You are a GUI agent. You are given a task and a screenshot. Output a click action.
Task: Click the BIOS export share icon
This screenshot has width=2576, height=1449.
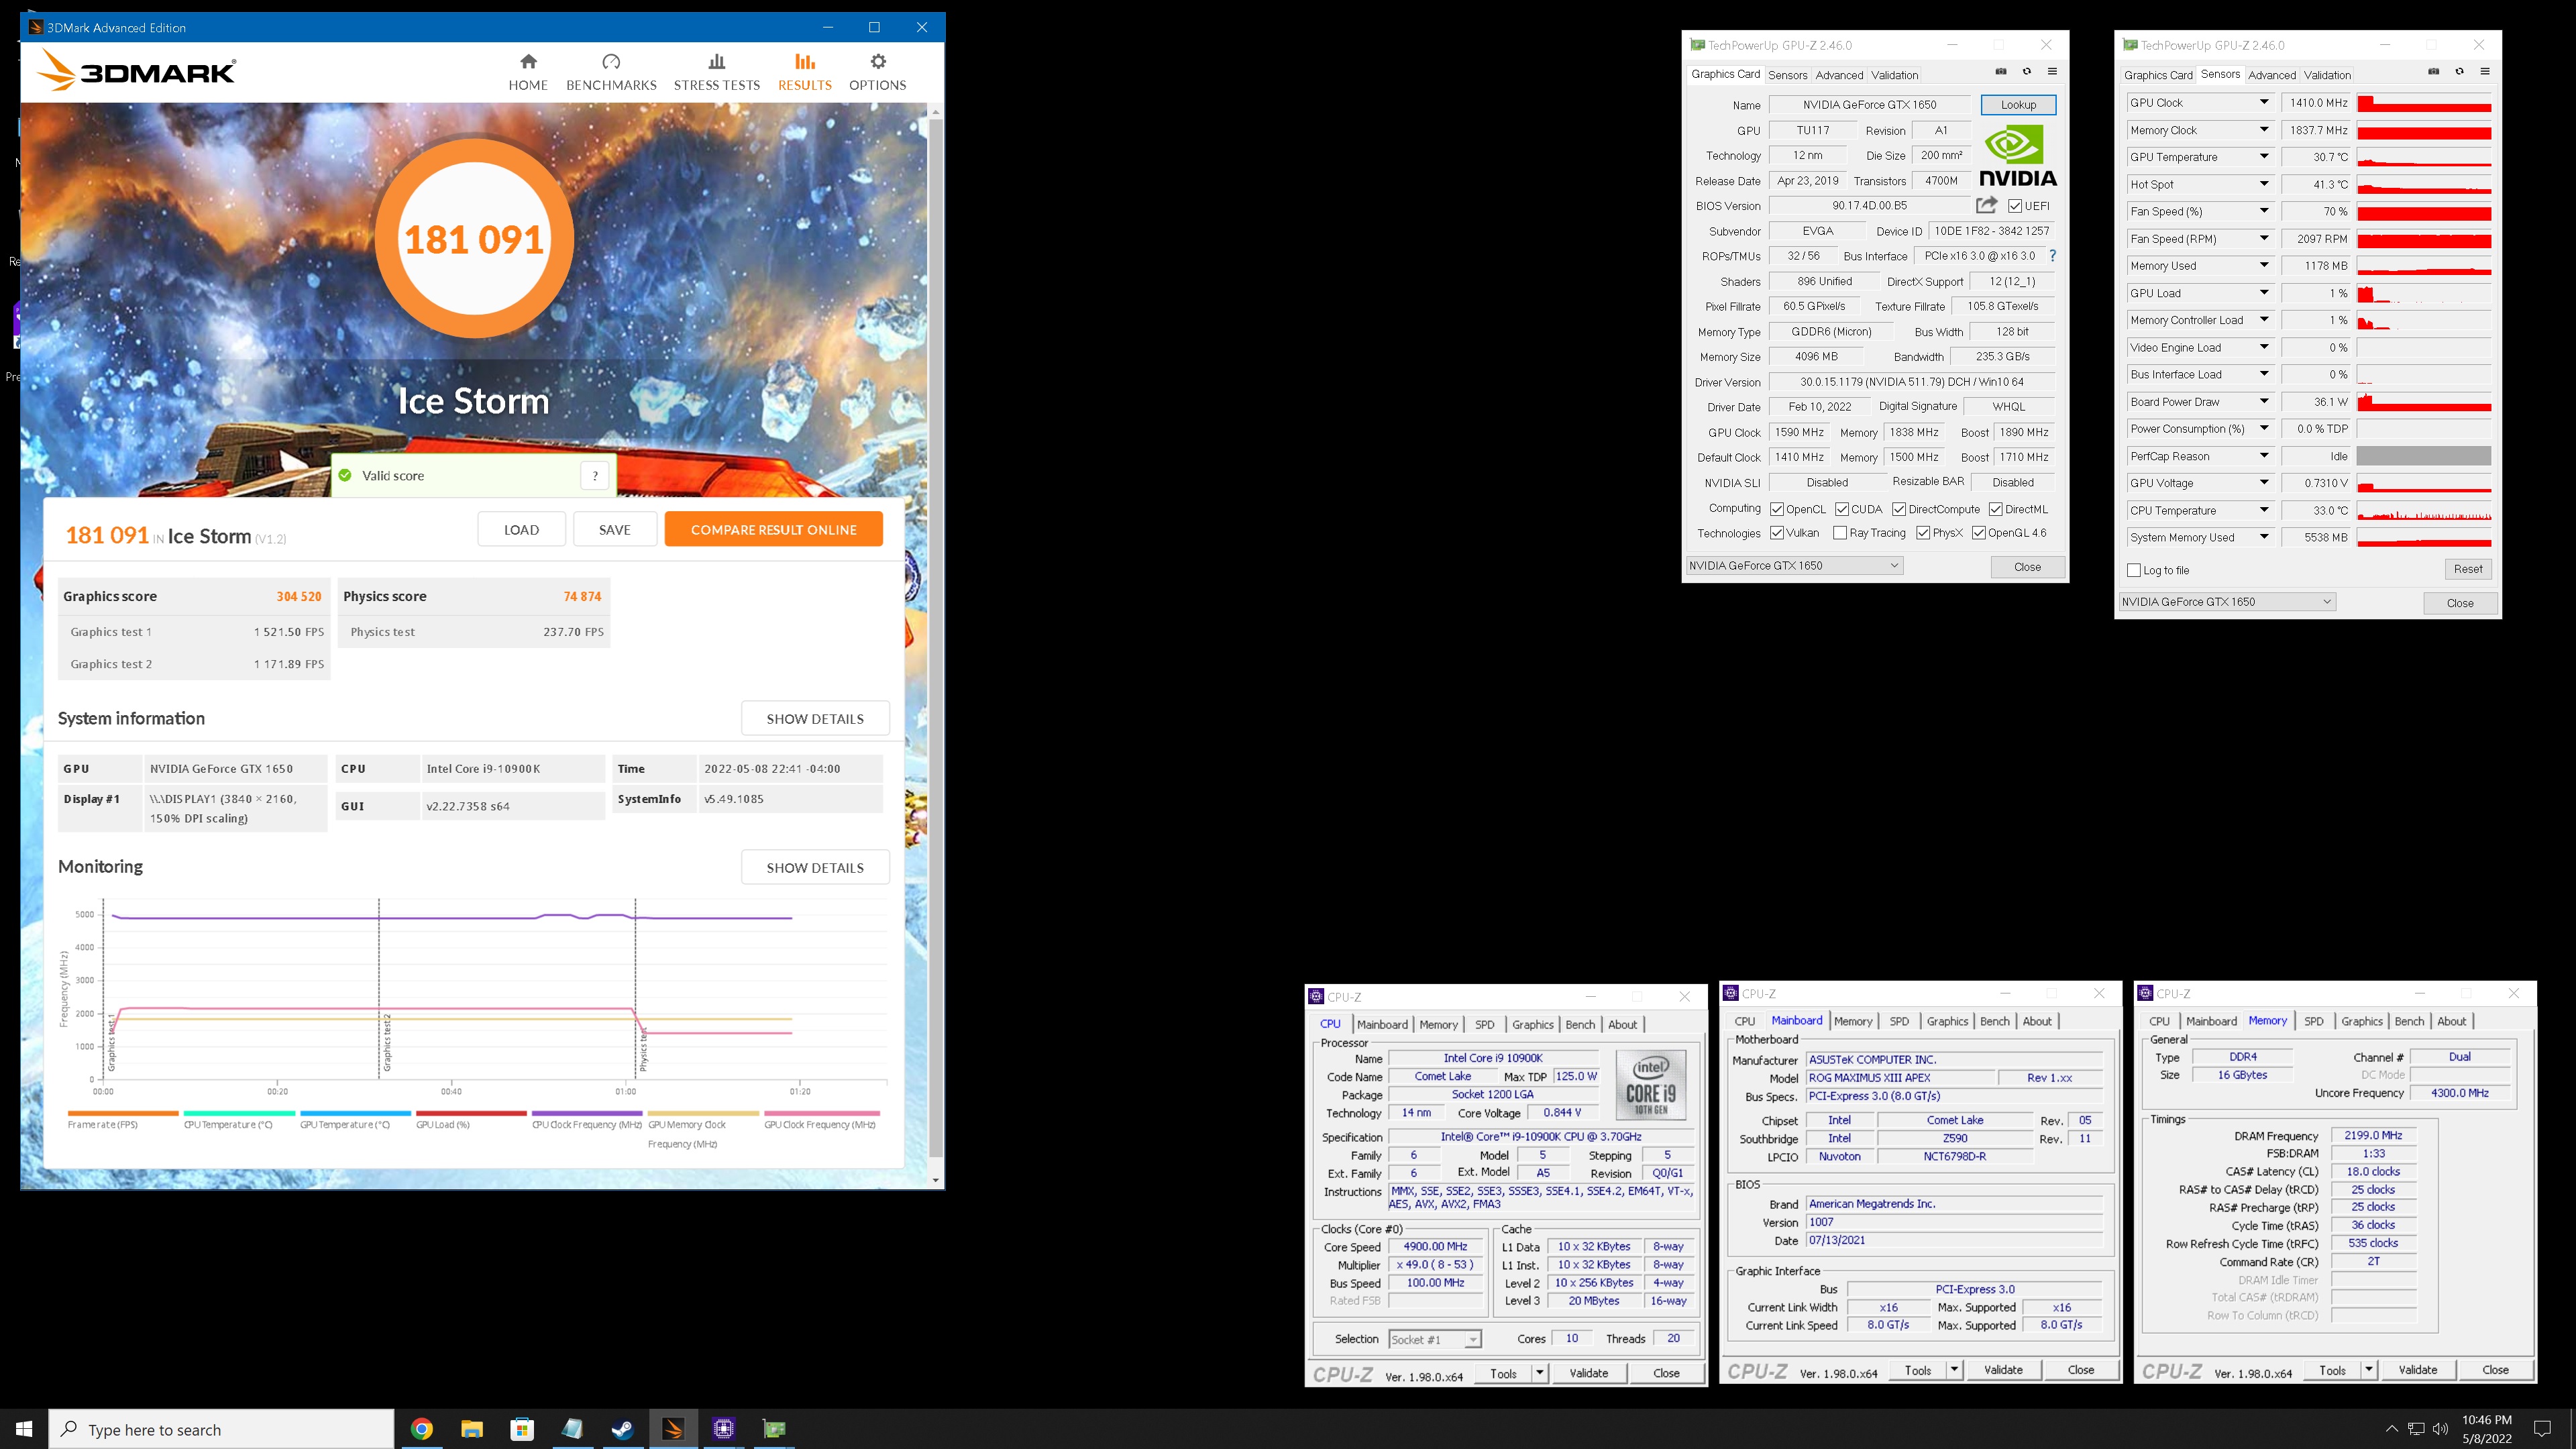(x=1986, y=205)
